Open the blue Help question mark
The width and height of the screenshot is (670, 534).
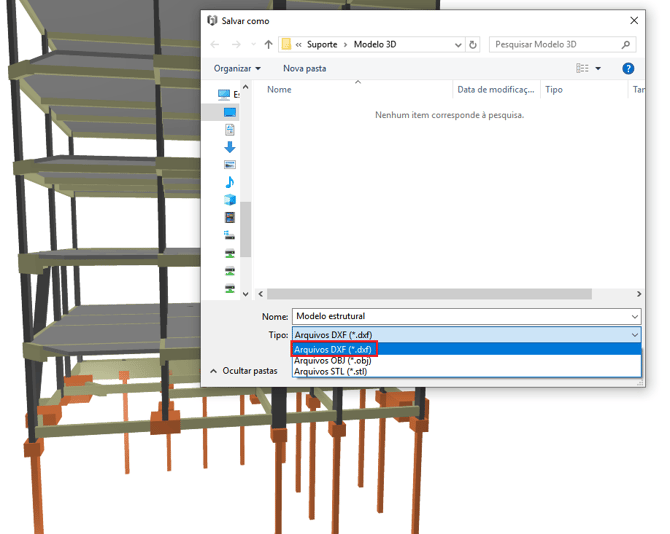click(628, 68)
